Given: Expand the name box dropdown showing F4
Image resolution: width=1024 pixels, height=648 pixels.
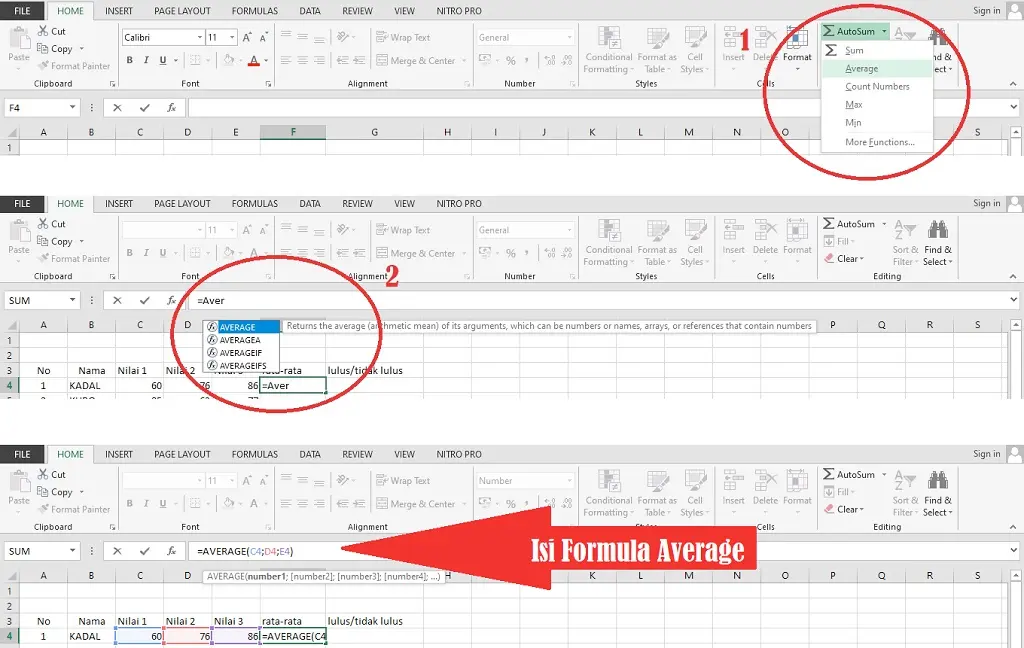Looking at the screenshot, I should point(72,107).
